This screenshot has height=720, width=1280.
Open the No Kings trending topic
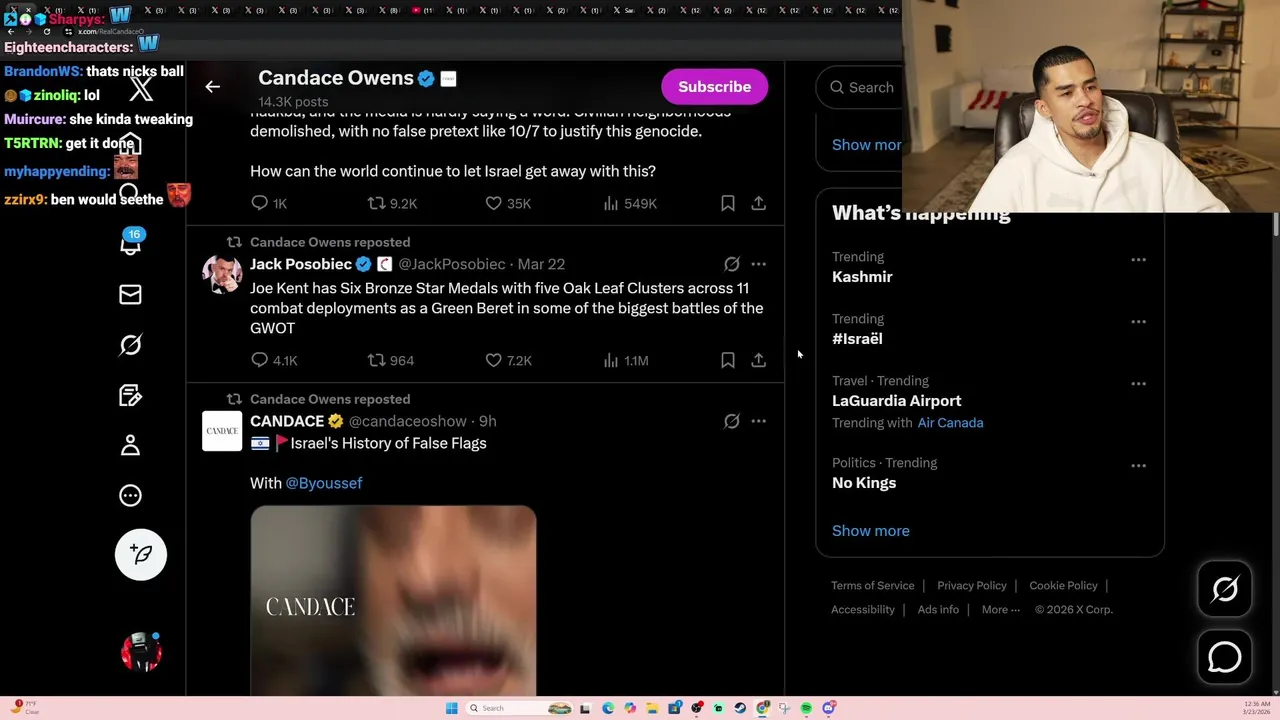point(864,483)
